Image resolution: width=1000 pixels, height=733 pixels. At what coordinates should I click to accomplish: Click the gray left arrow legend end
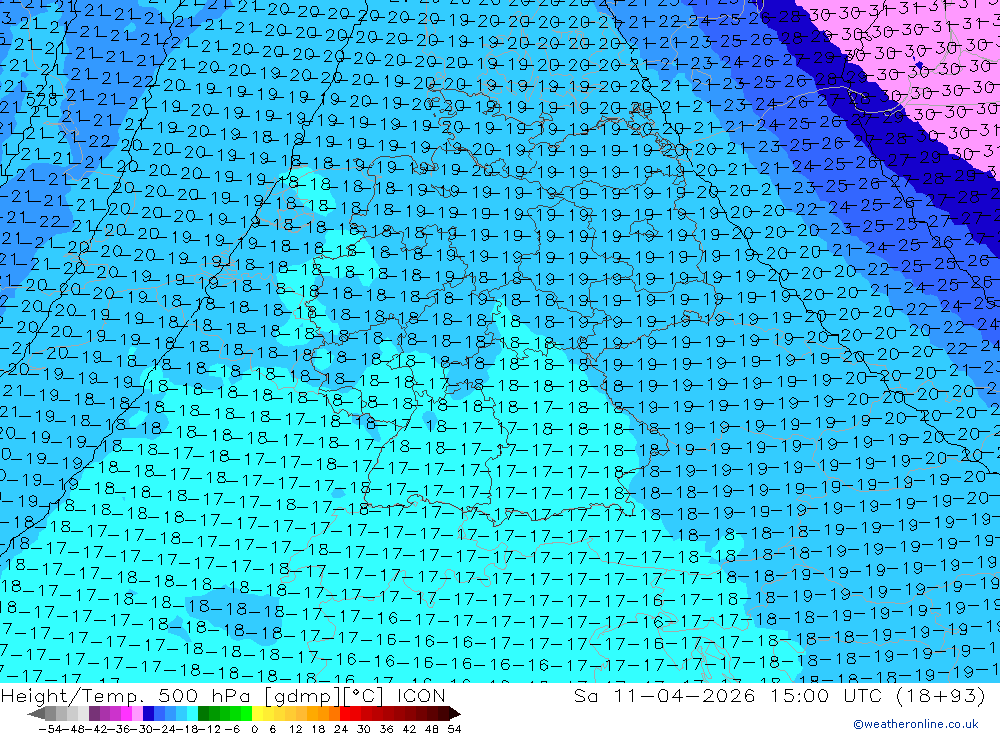click(36, 714)
